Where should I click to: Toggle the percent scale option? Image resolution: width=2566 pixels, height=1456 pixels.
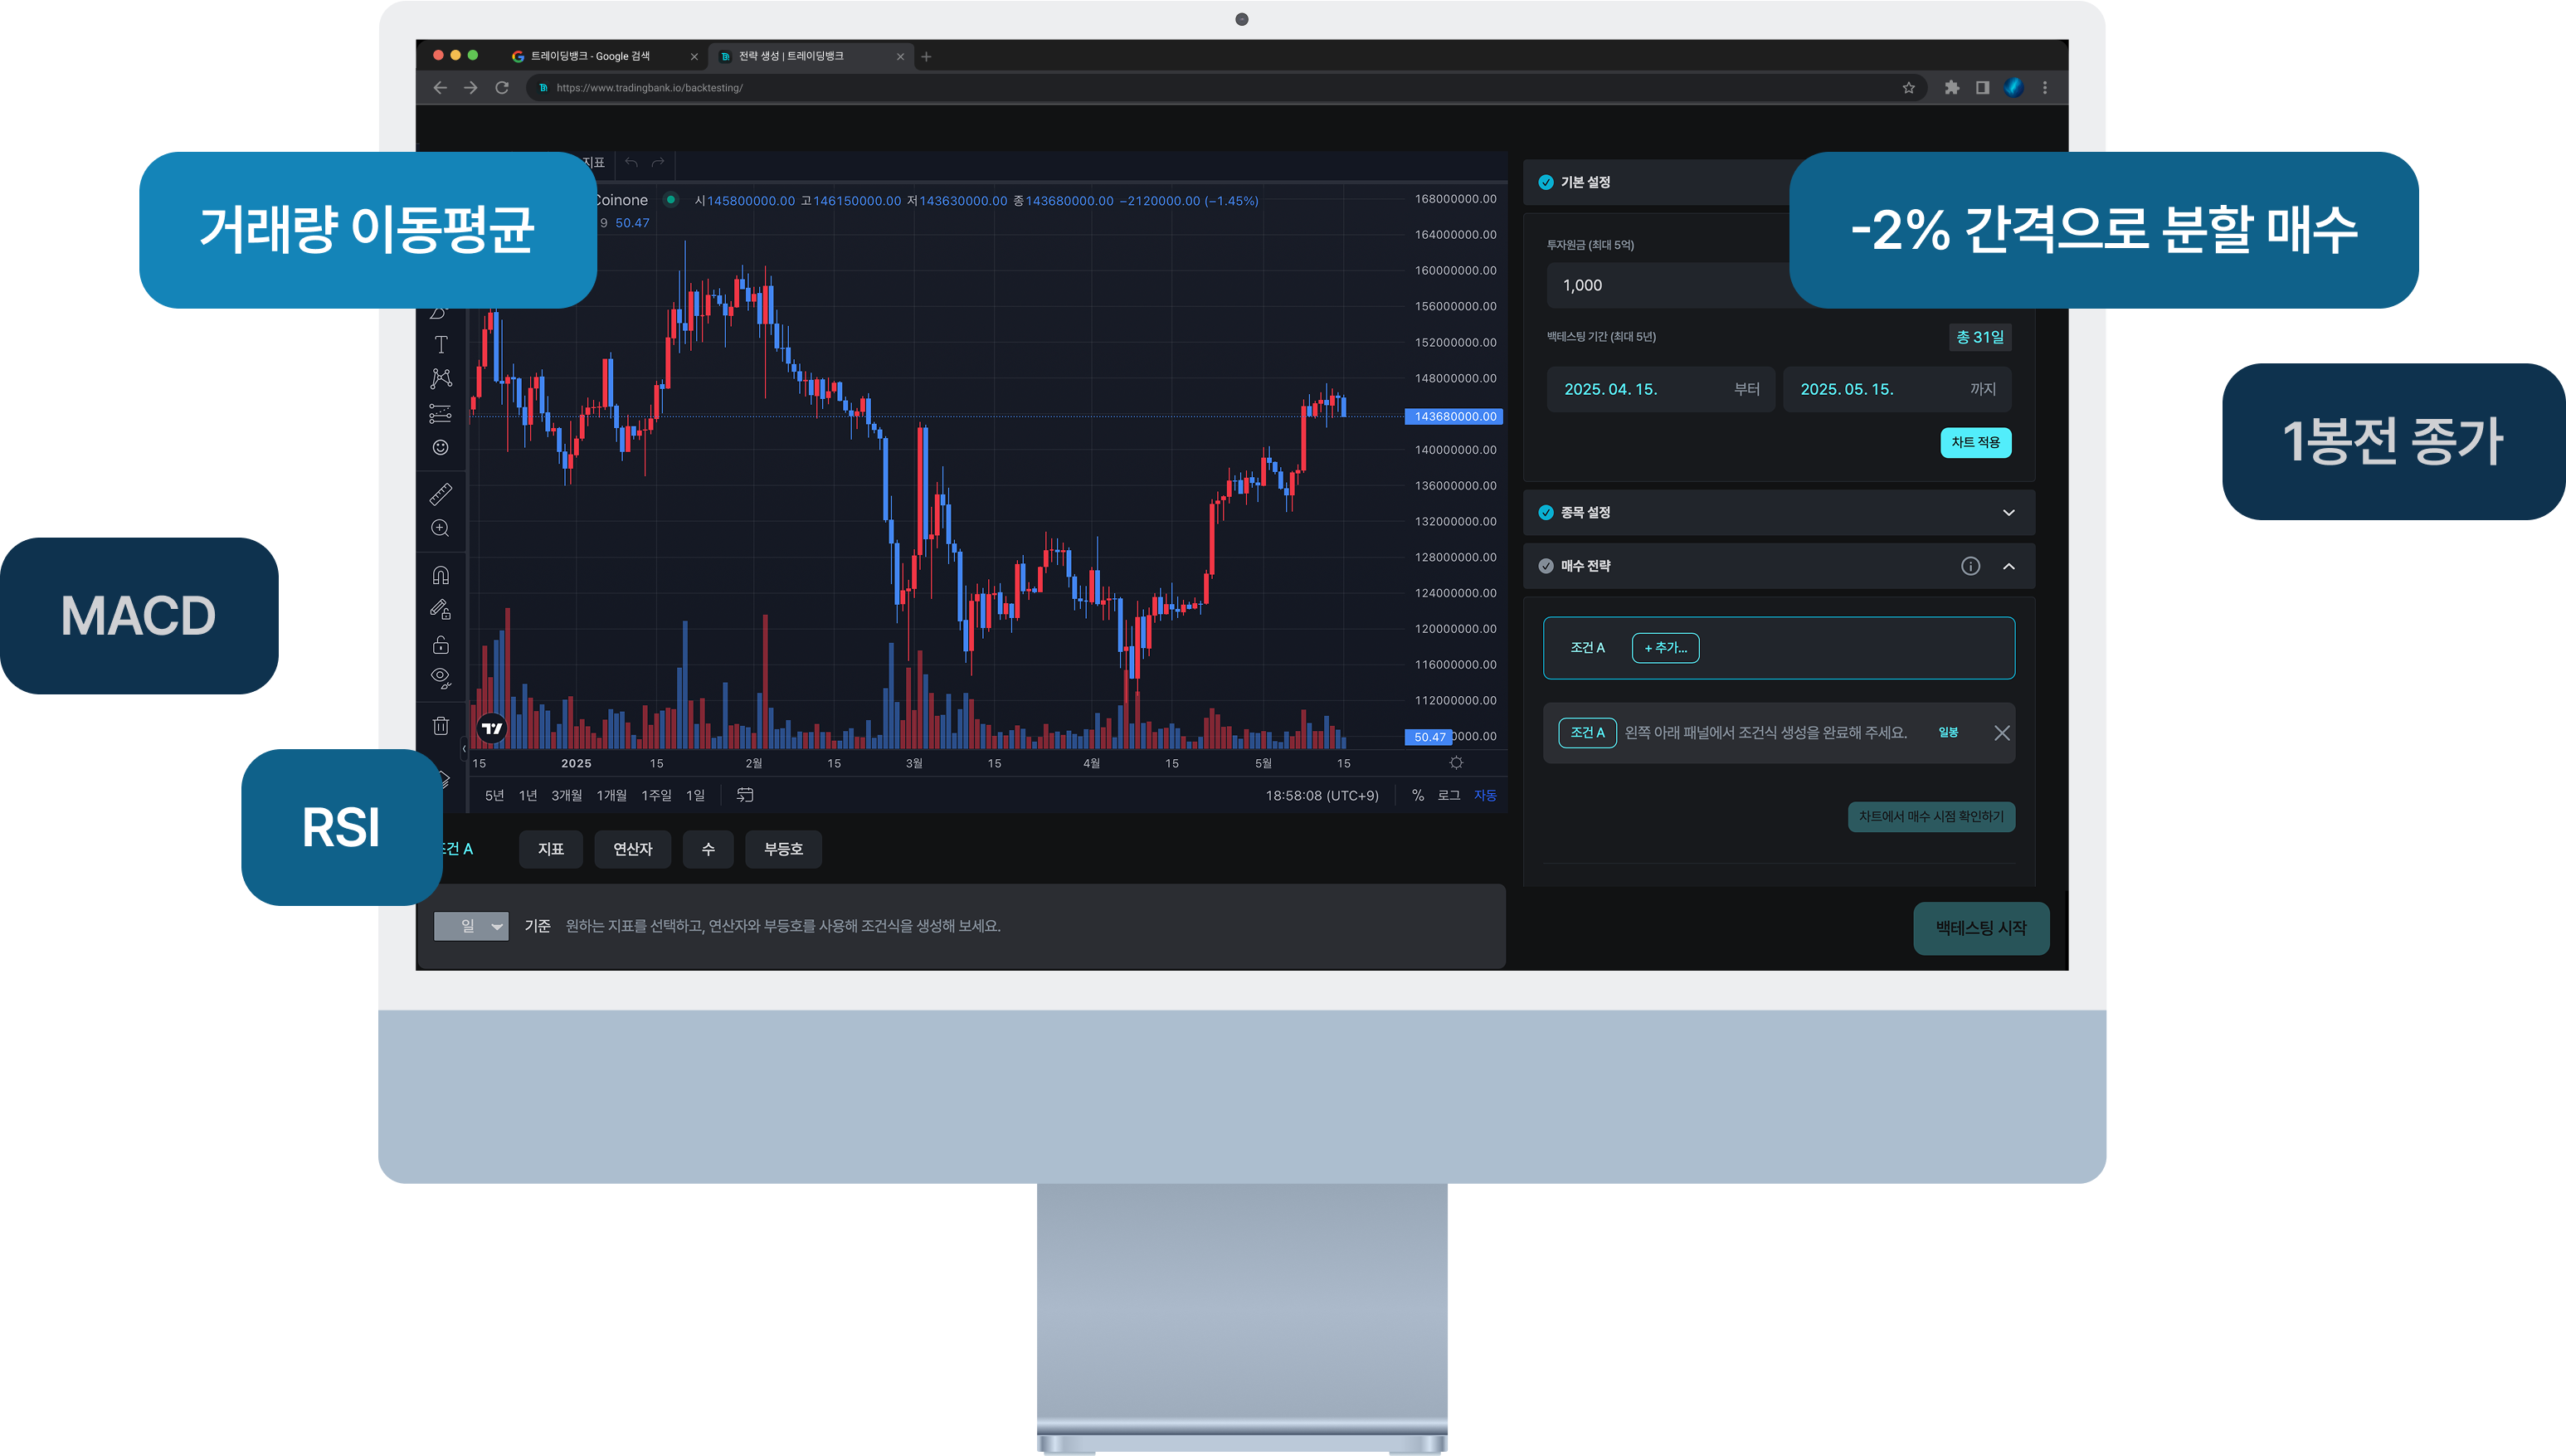click(x=1417, y=796)
